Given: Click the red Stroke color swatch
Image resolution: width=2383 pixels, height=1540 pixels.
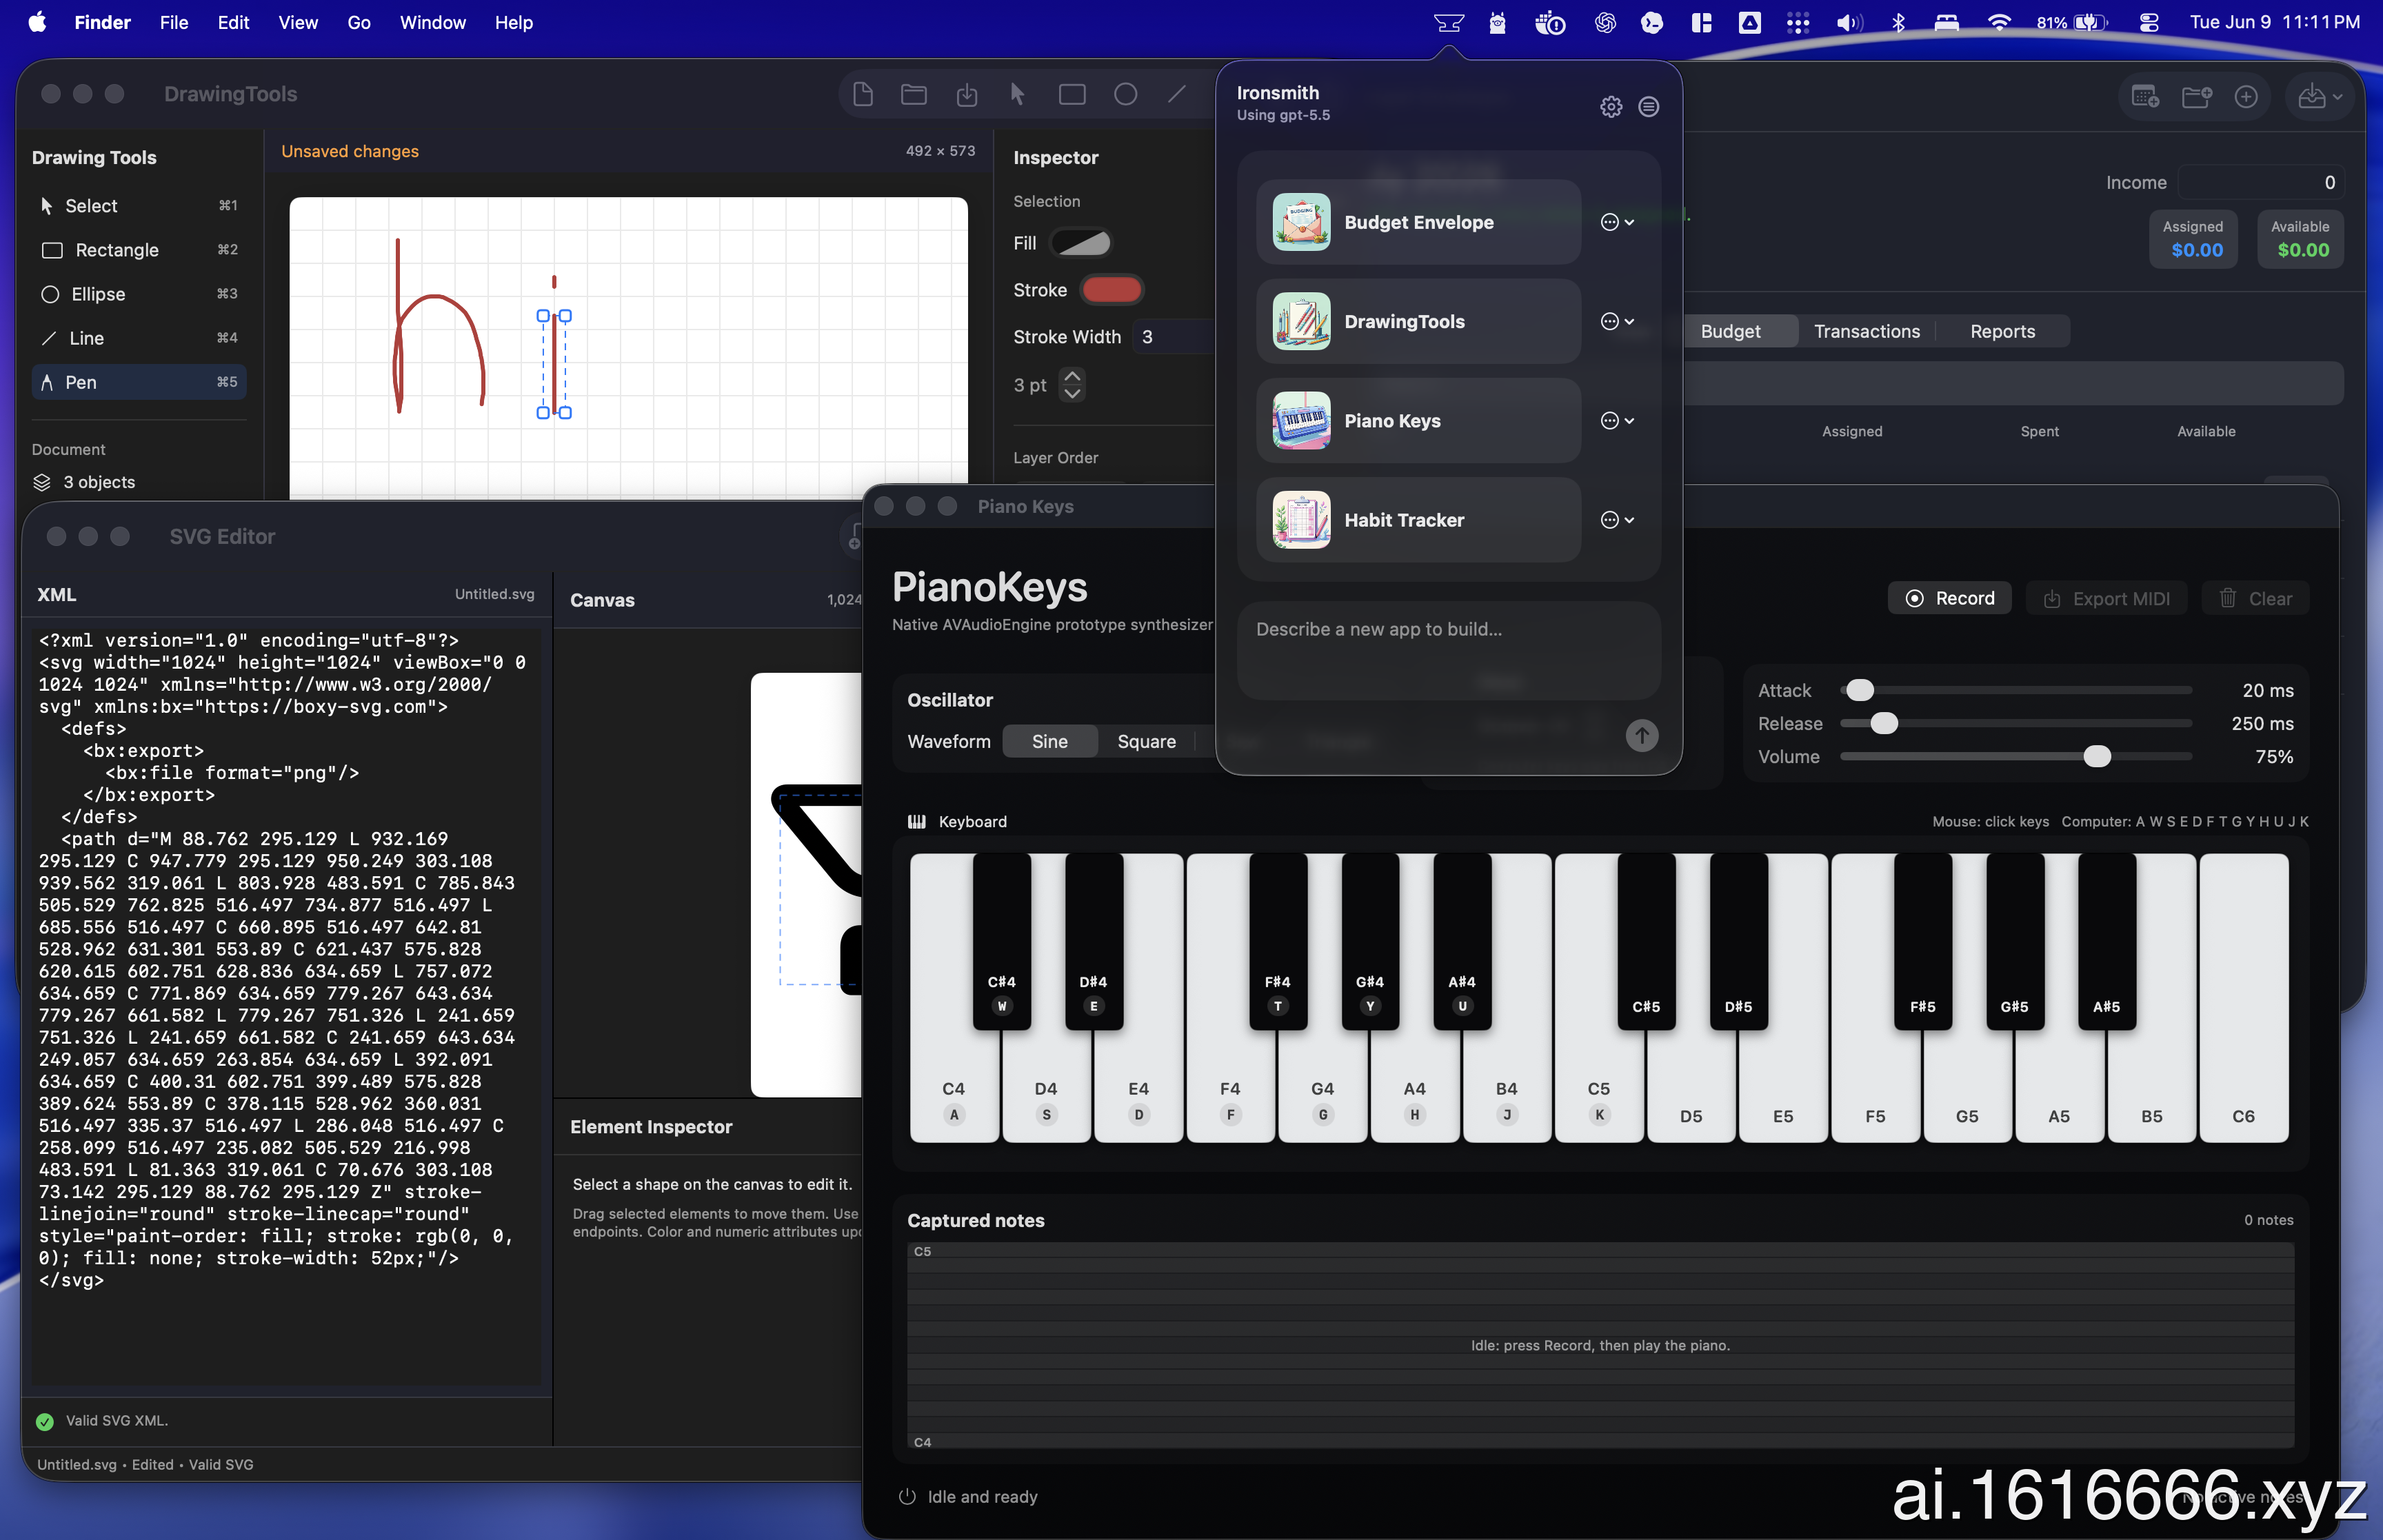Looking at the screenshot, I should click(1111, 290).
